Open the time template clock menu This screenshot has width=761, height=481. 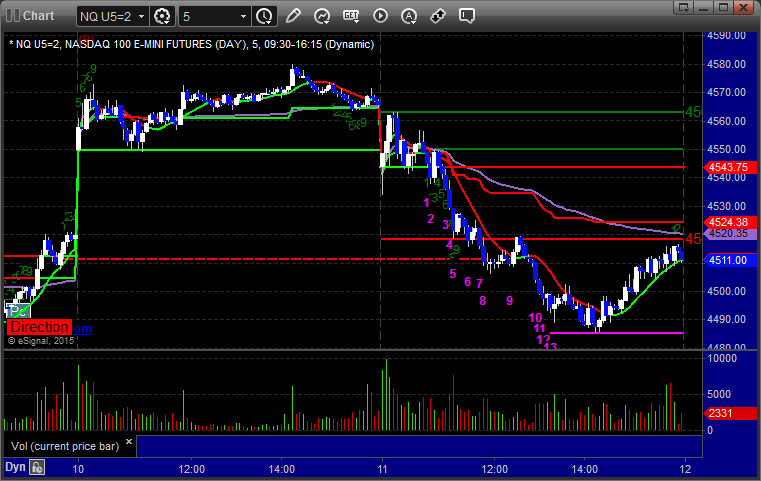tap(264, 17)
